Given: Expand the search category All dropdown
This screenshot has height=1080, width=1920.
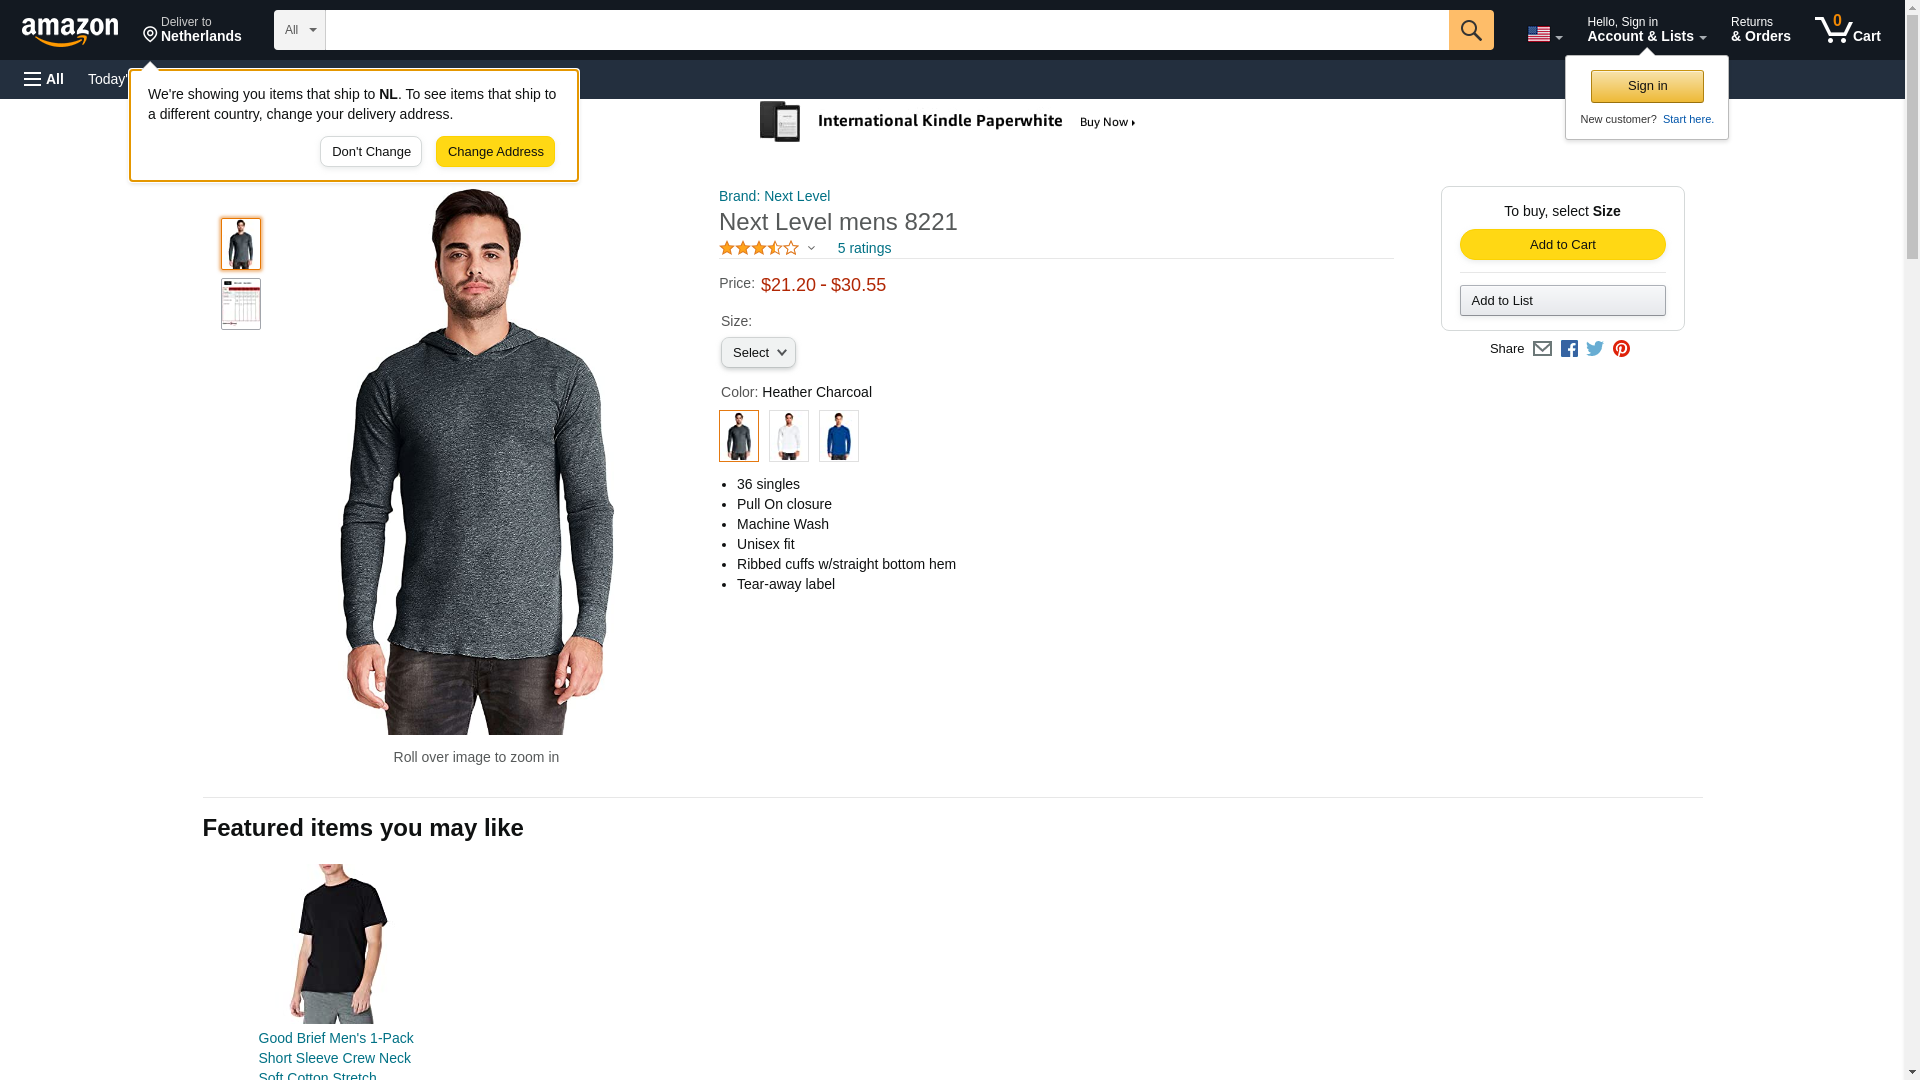Looking at the screenshot, I should (x=300, y=30).
